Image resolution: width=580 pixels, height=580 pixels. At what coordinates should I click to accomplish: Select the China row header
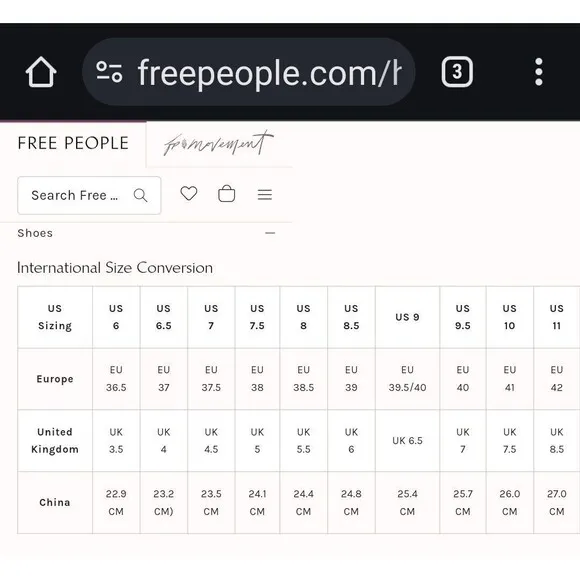[55, 502]
